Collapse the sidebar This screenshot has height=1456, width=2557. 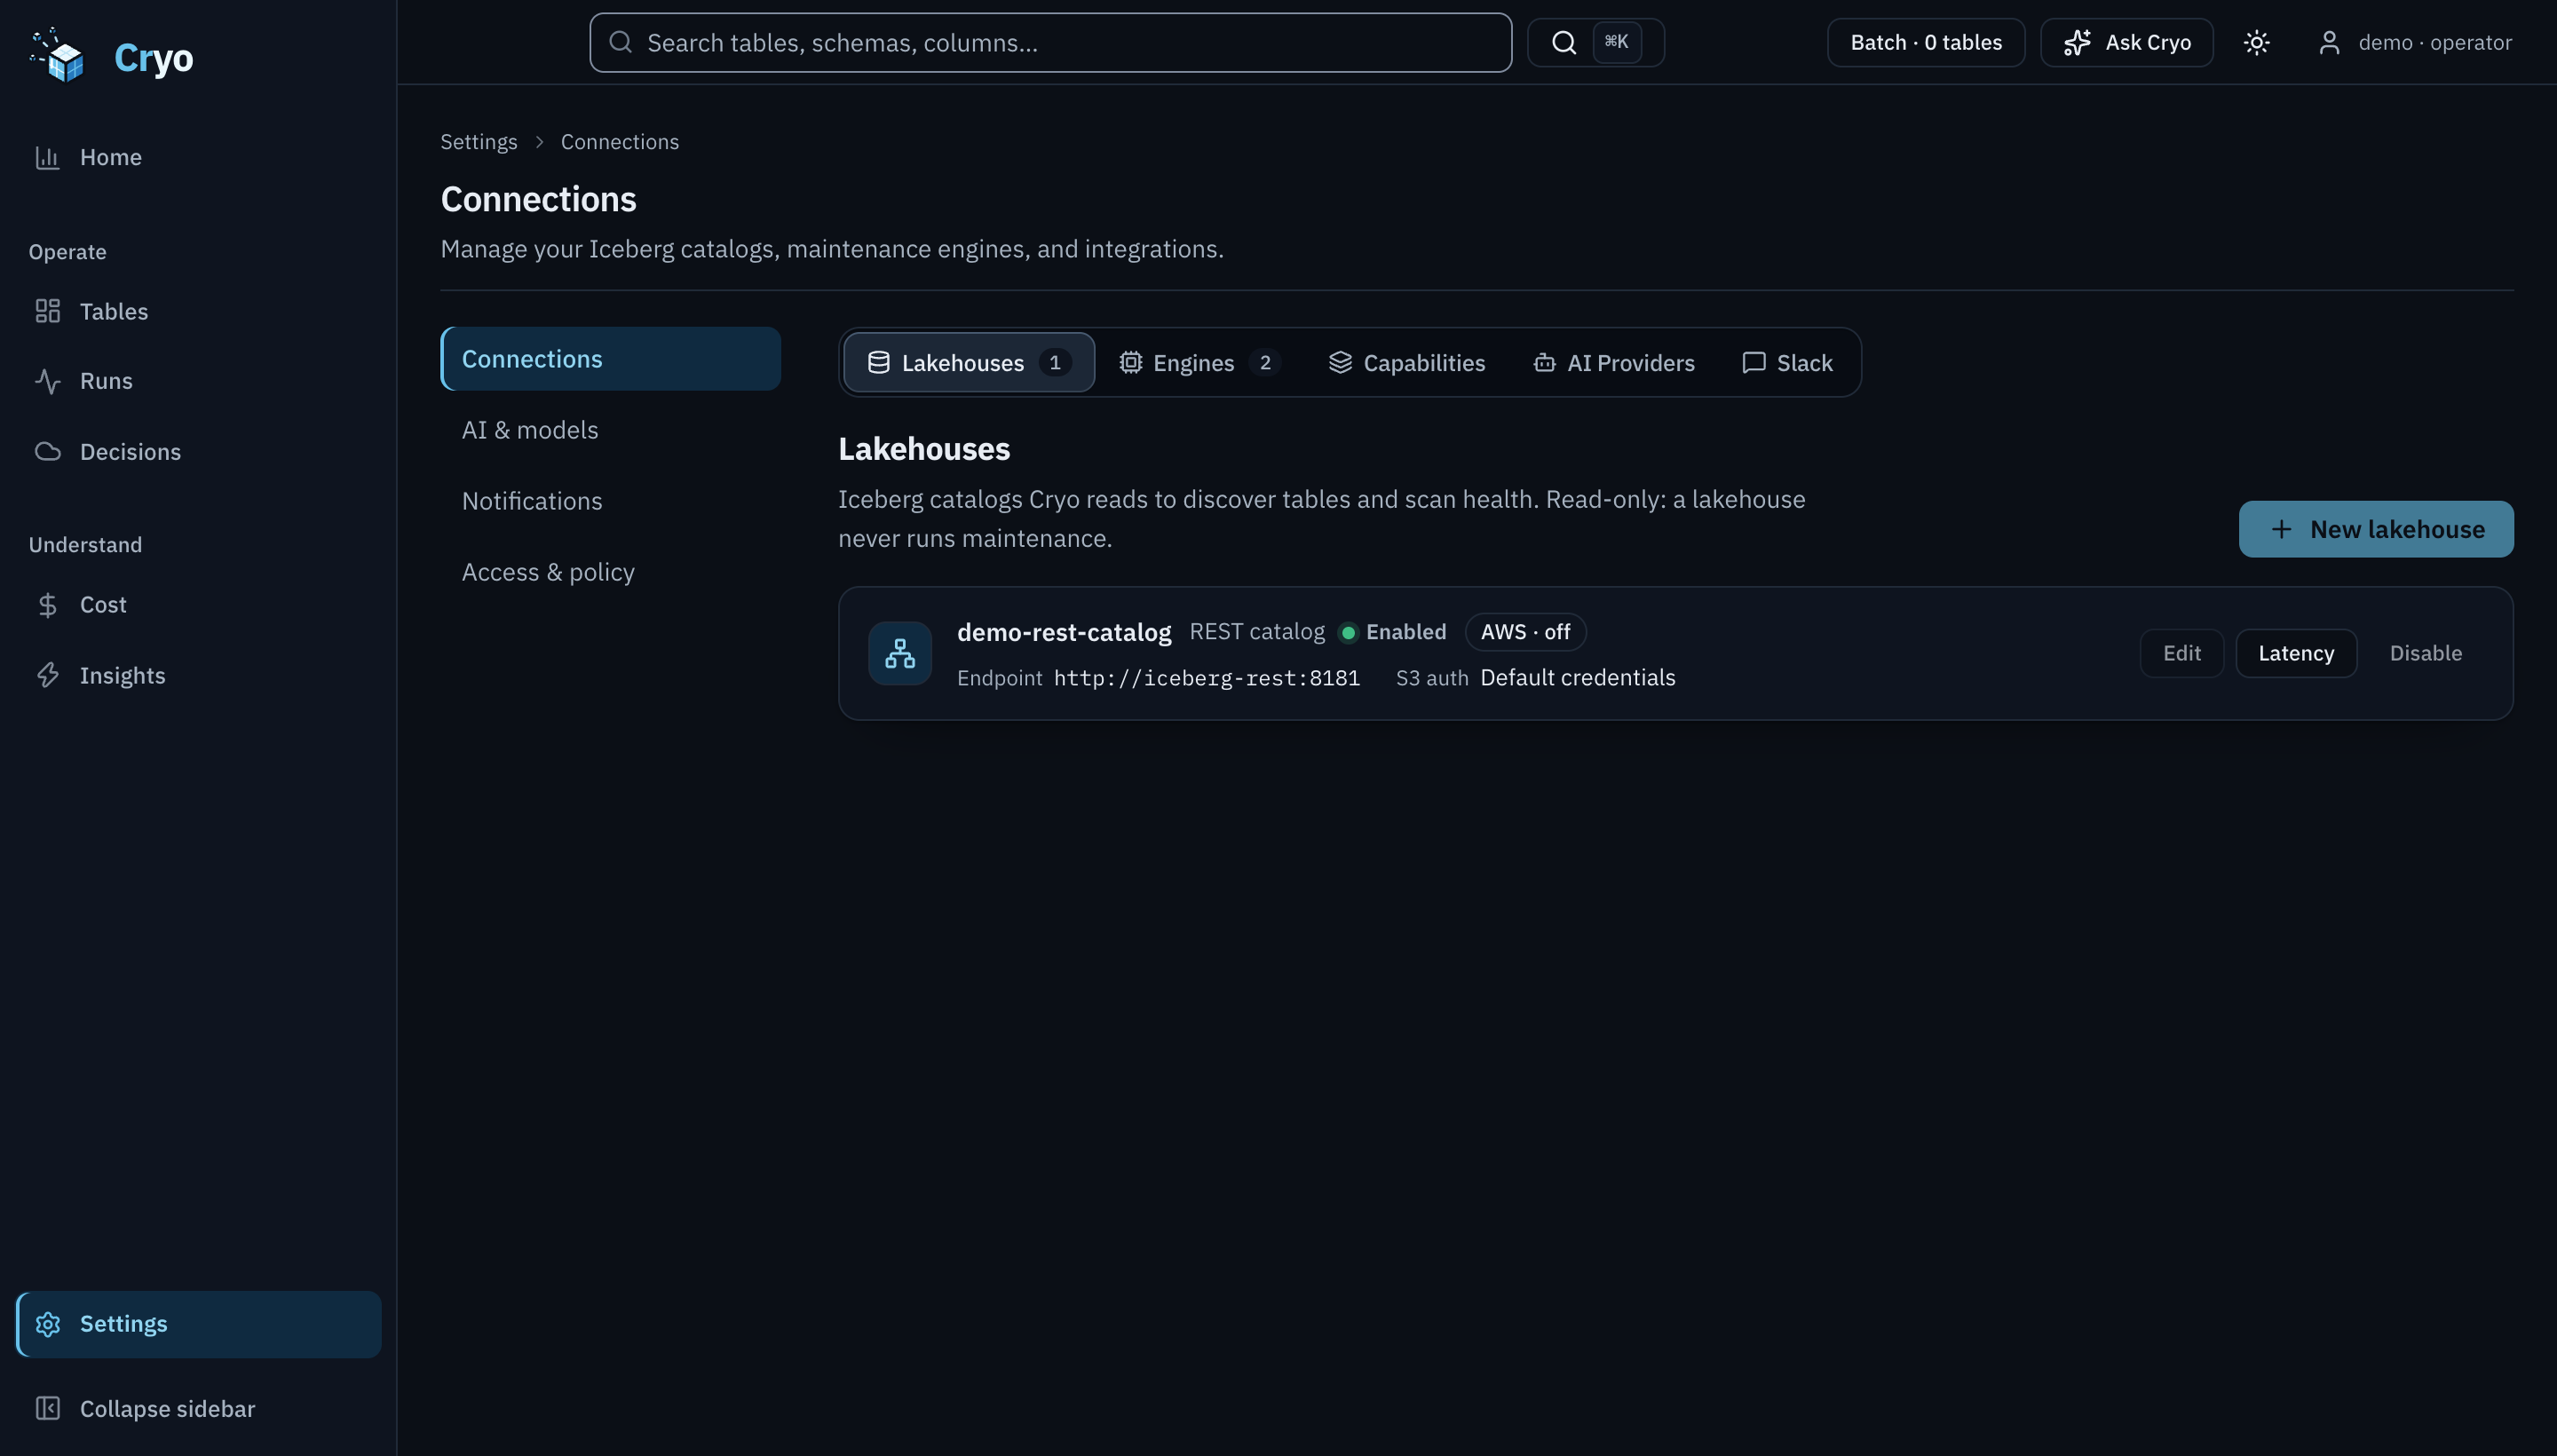[198, 1409]
